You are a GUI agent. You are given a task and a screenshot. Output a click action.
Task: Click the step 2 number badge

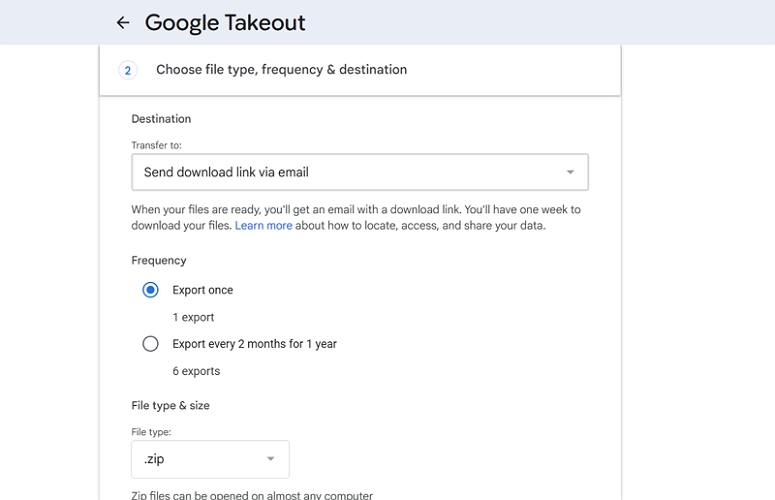[x=128, y=70]
